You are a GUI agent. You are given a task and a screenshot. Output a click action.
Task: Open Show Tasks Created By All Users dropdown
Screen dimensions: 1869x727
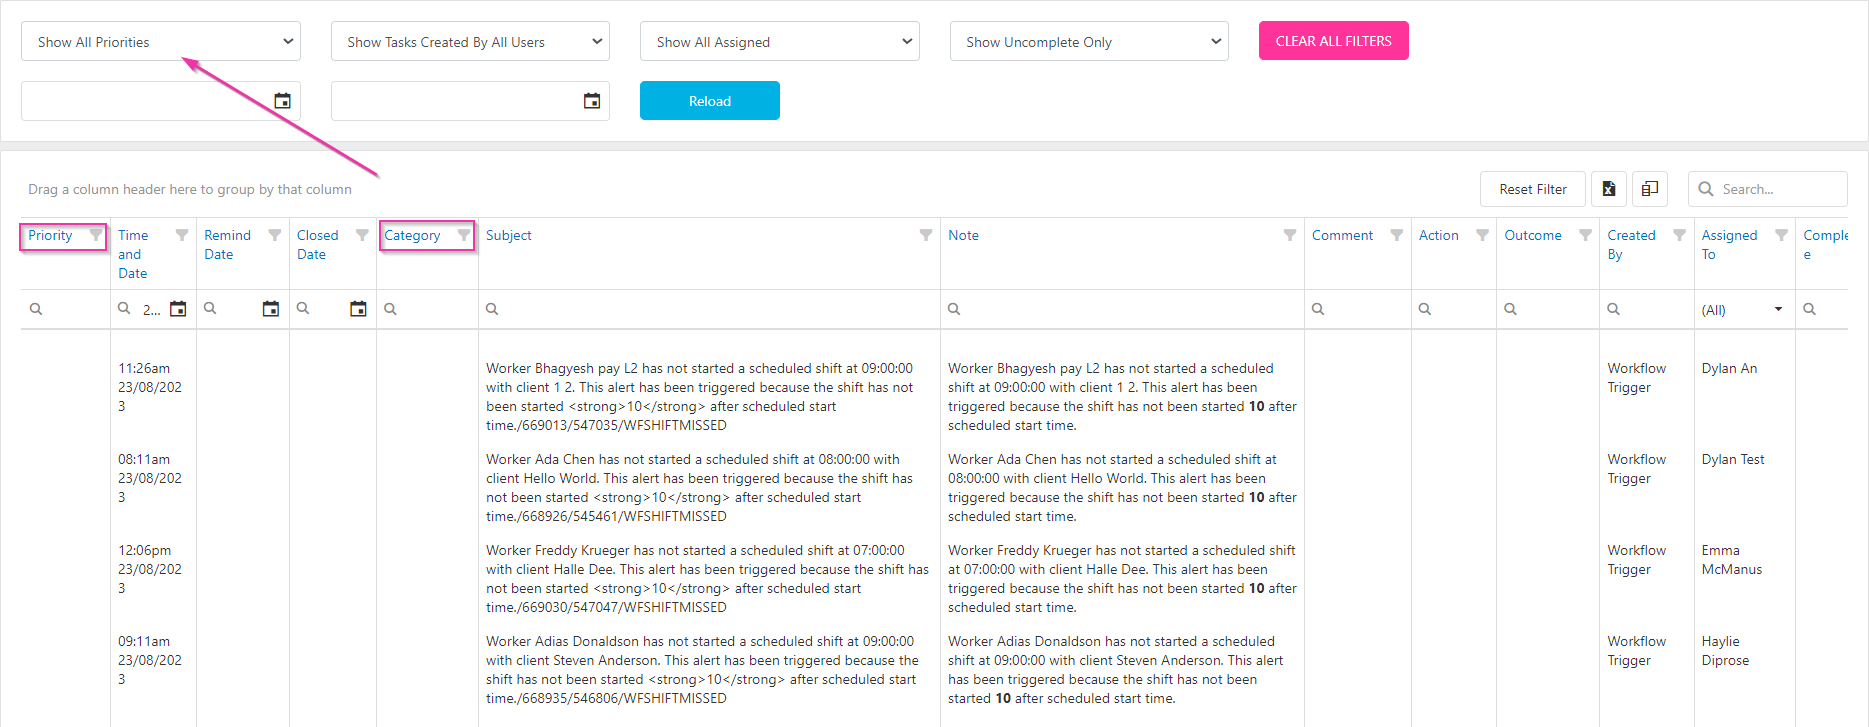pyautogui.click(x=470, y=41)
